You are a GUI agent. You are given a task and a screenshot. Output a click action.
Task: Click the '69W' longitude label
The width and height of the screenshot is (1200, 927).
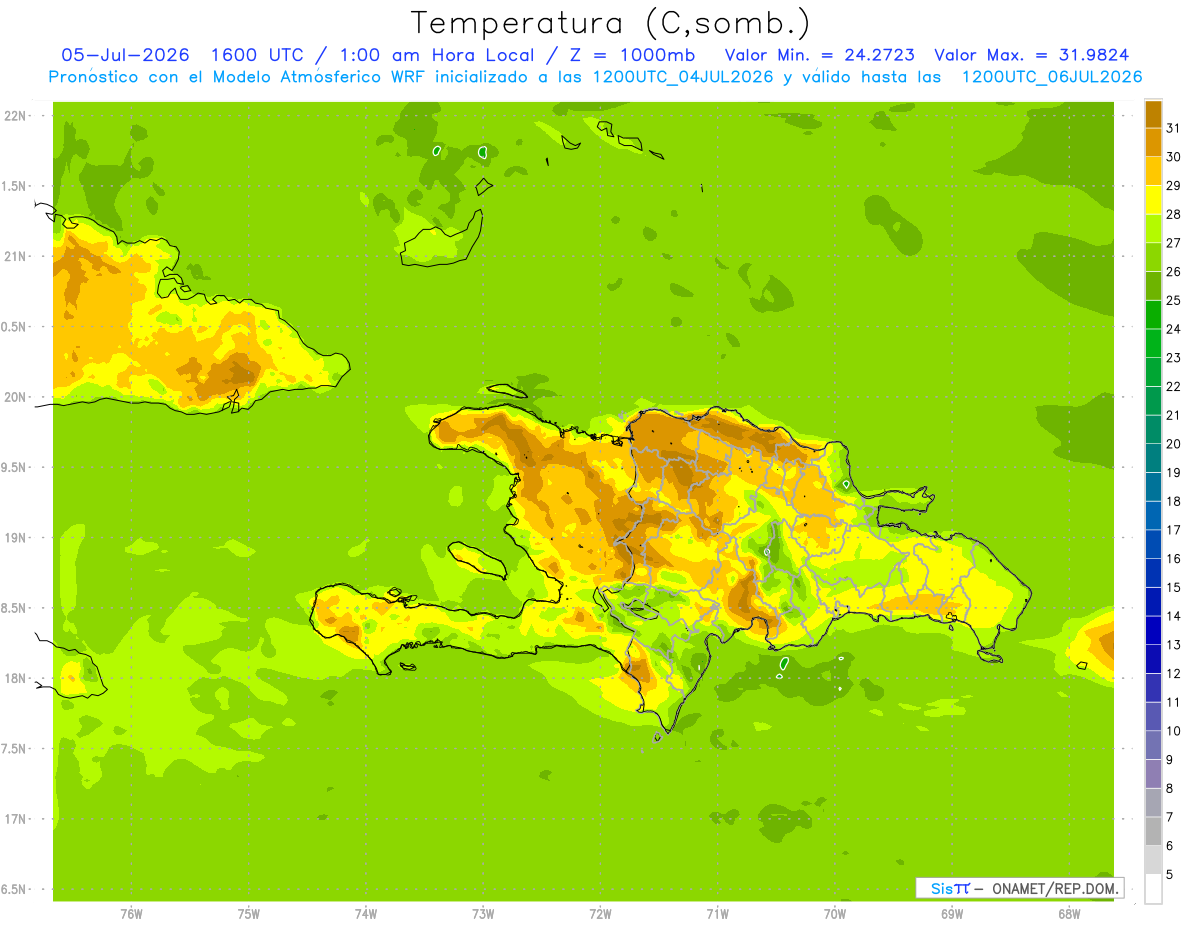952,913
